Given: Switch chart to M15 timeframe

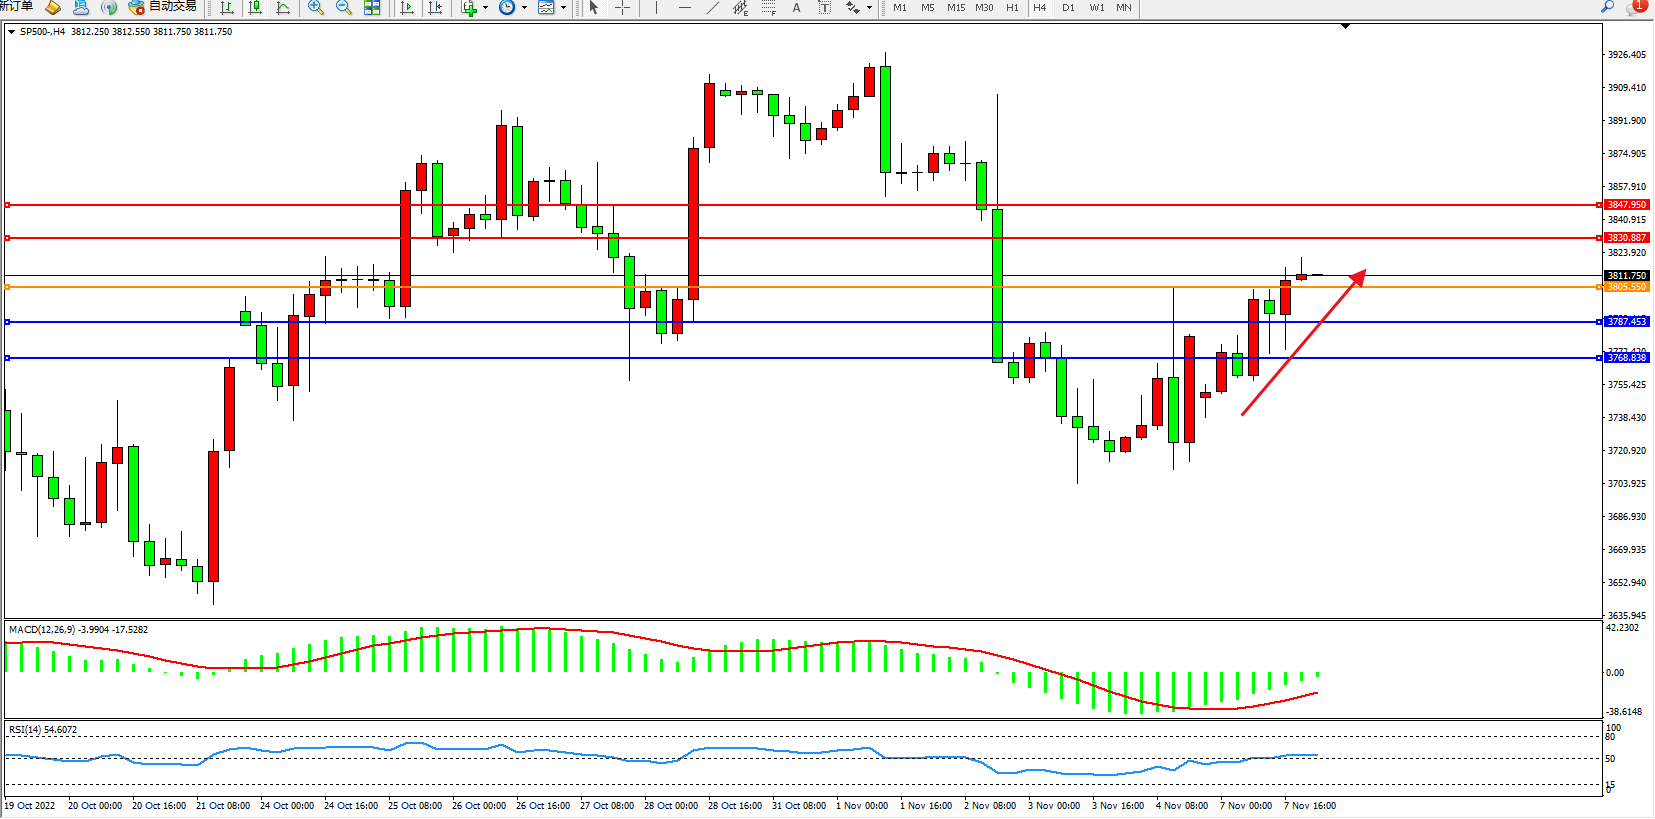Looking at the screenshot, I should coord(956,8).
